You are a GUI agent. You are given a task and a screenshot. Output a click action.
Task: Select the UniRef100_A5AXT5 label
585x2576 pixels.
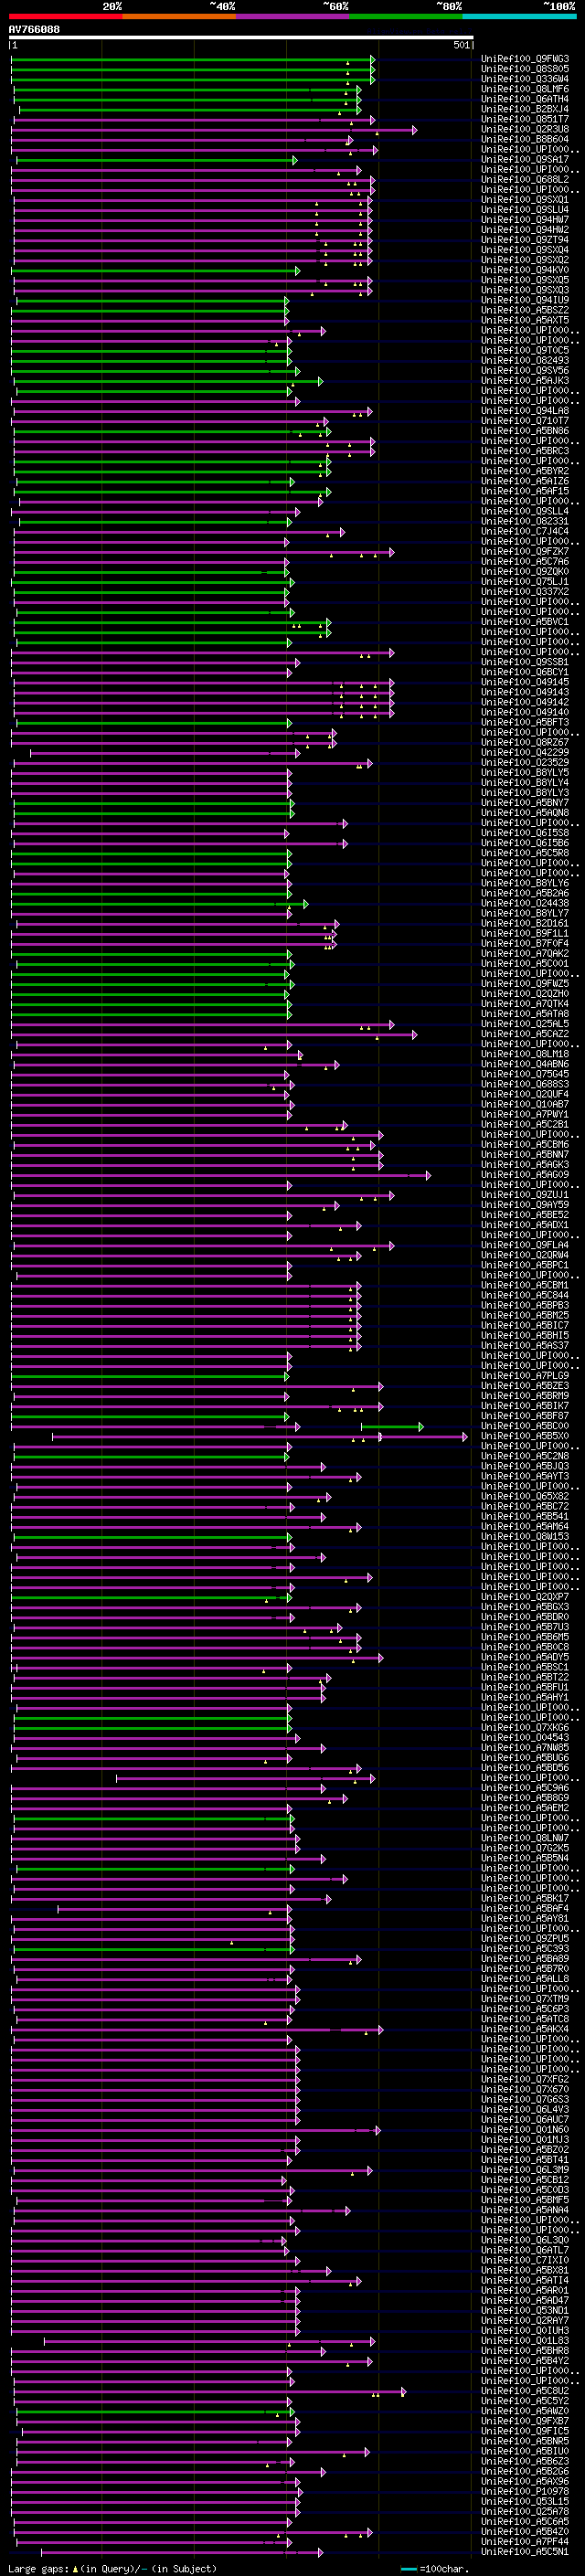tap(525, 320)
